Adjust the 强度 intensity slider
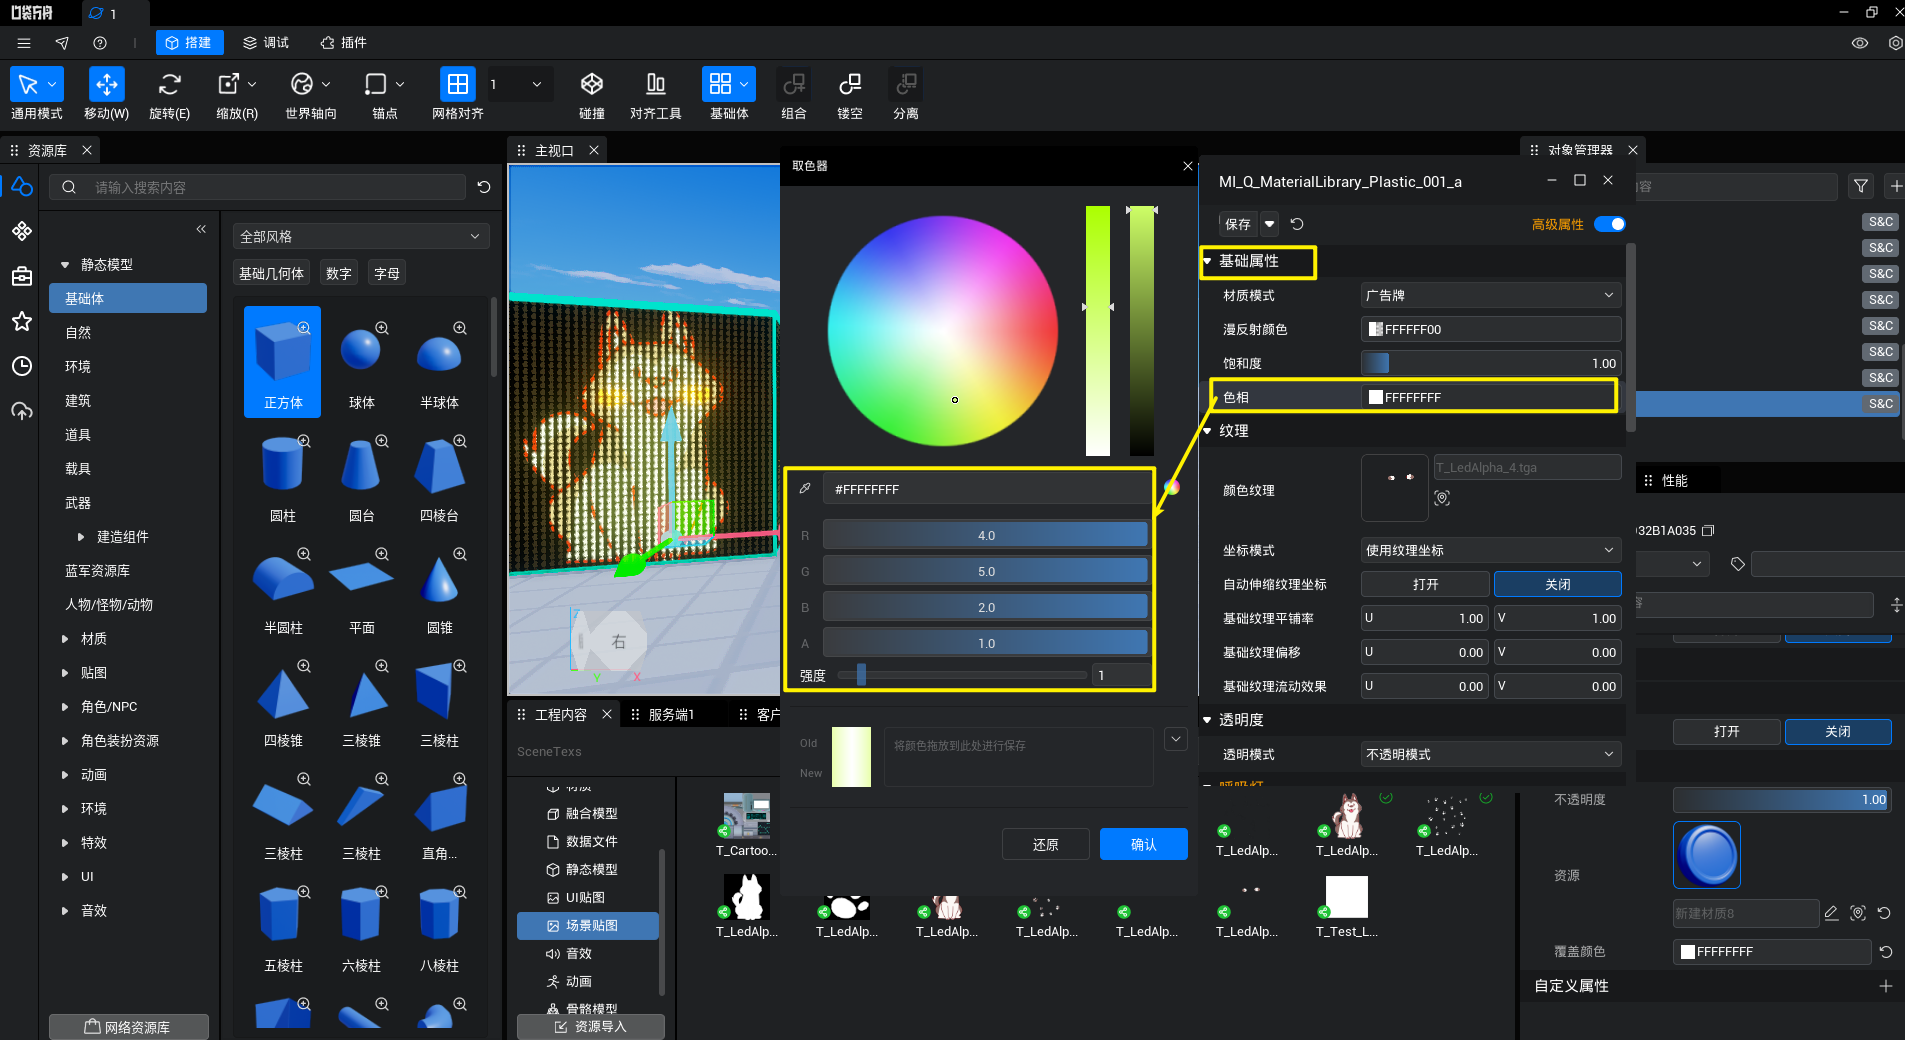Viewport: 1905px width, 1040px height. point(962,675)
